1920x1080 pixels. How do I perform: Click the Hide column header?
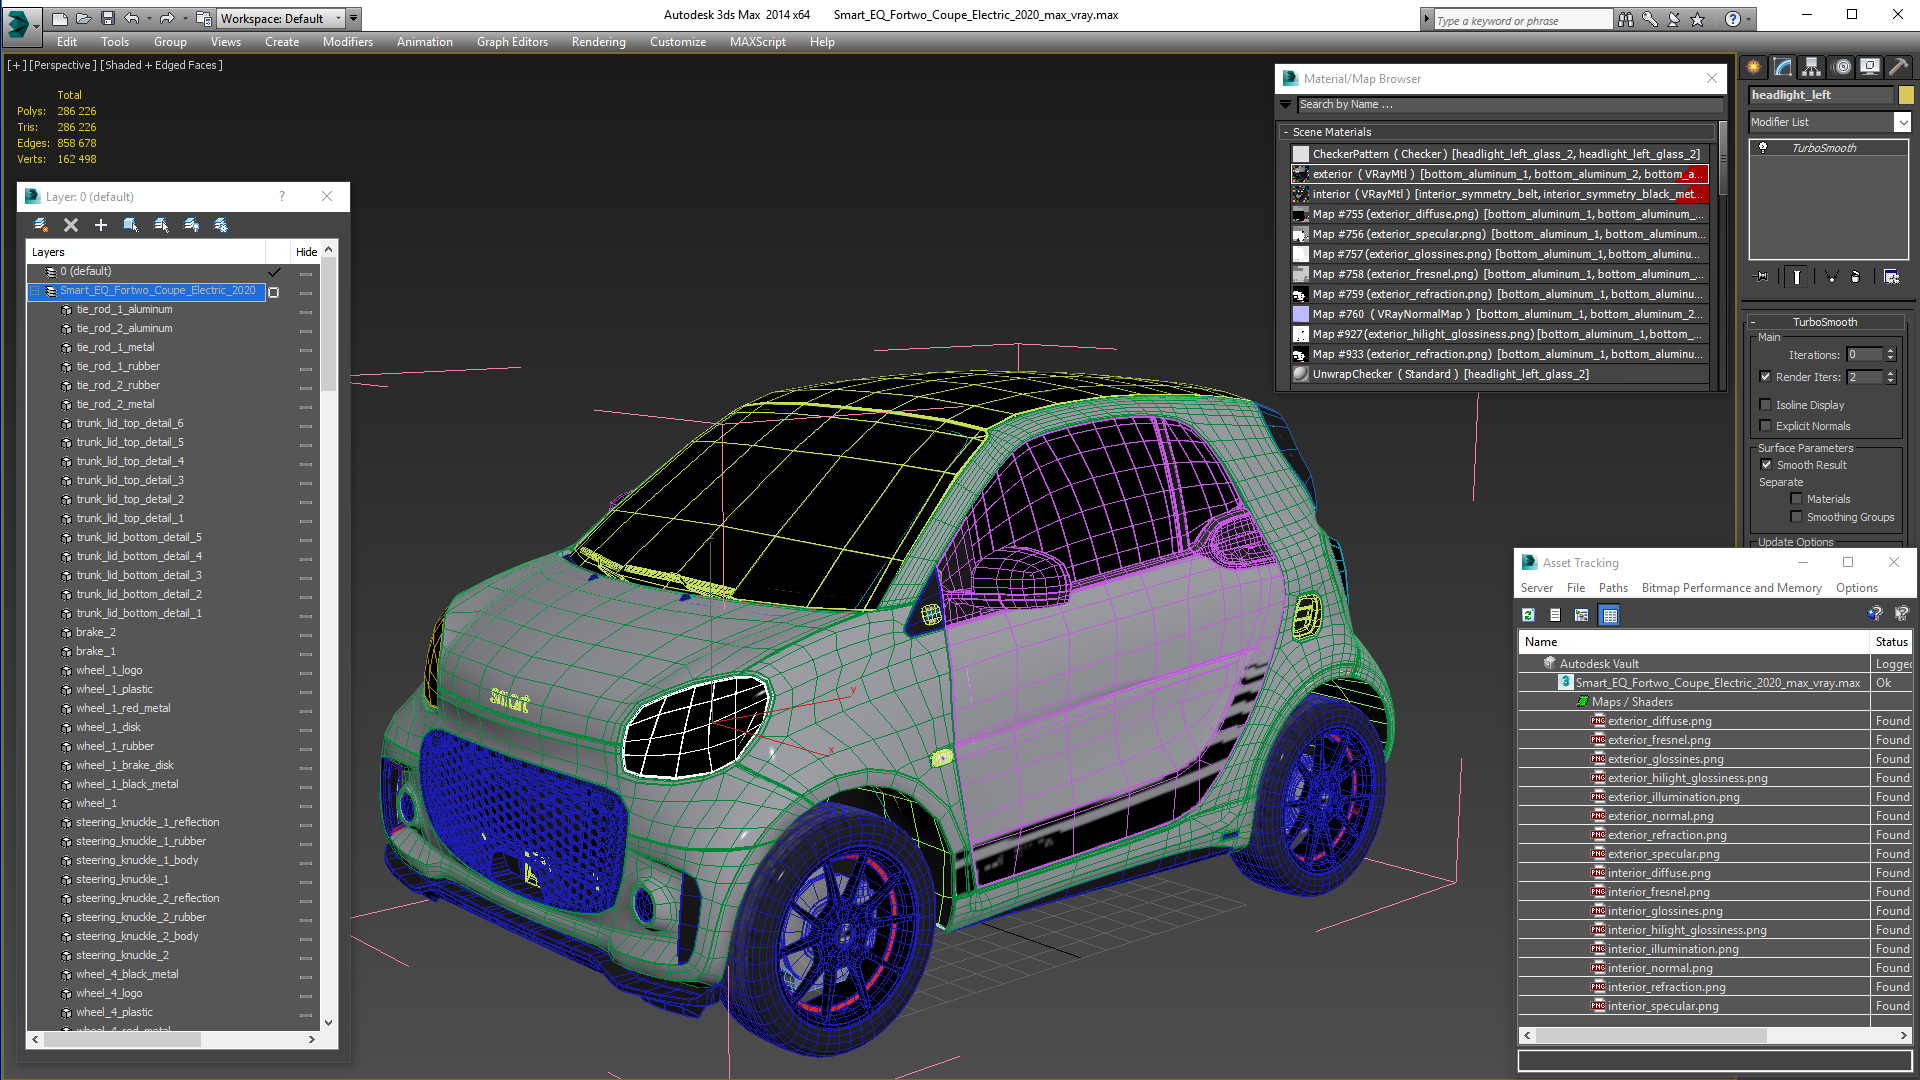[x=306, y=252]
